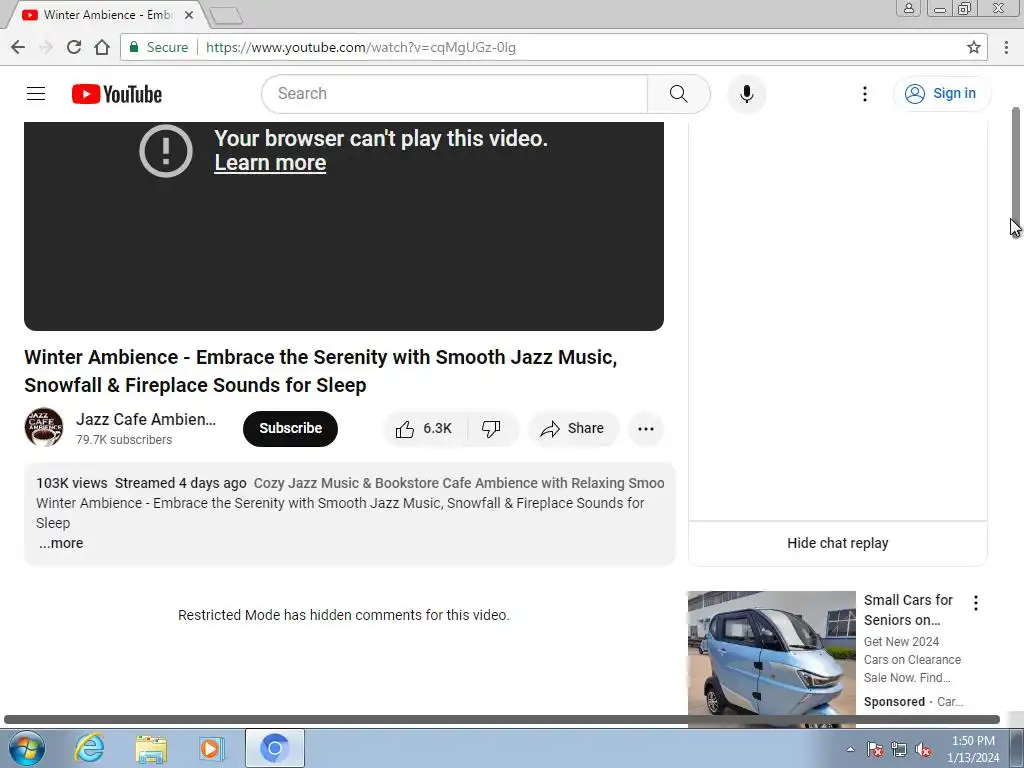Bookmark this page with the star
Viewport: 1024px width, 768px height.
click(974, 47)
